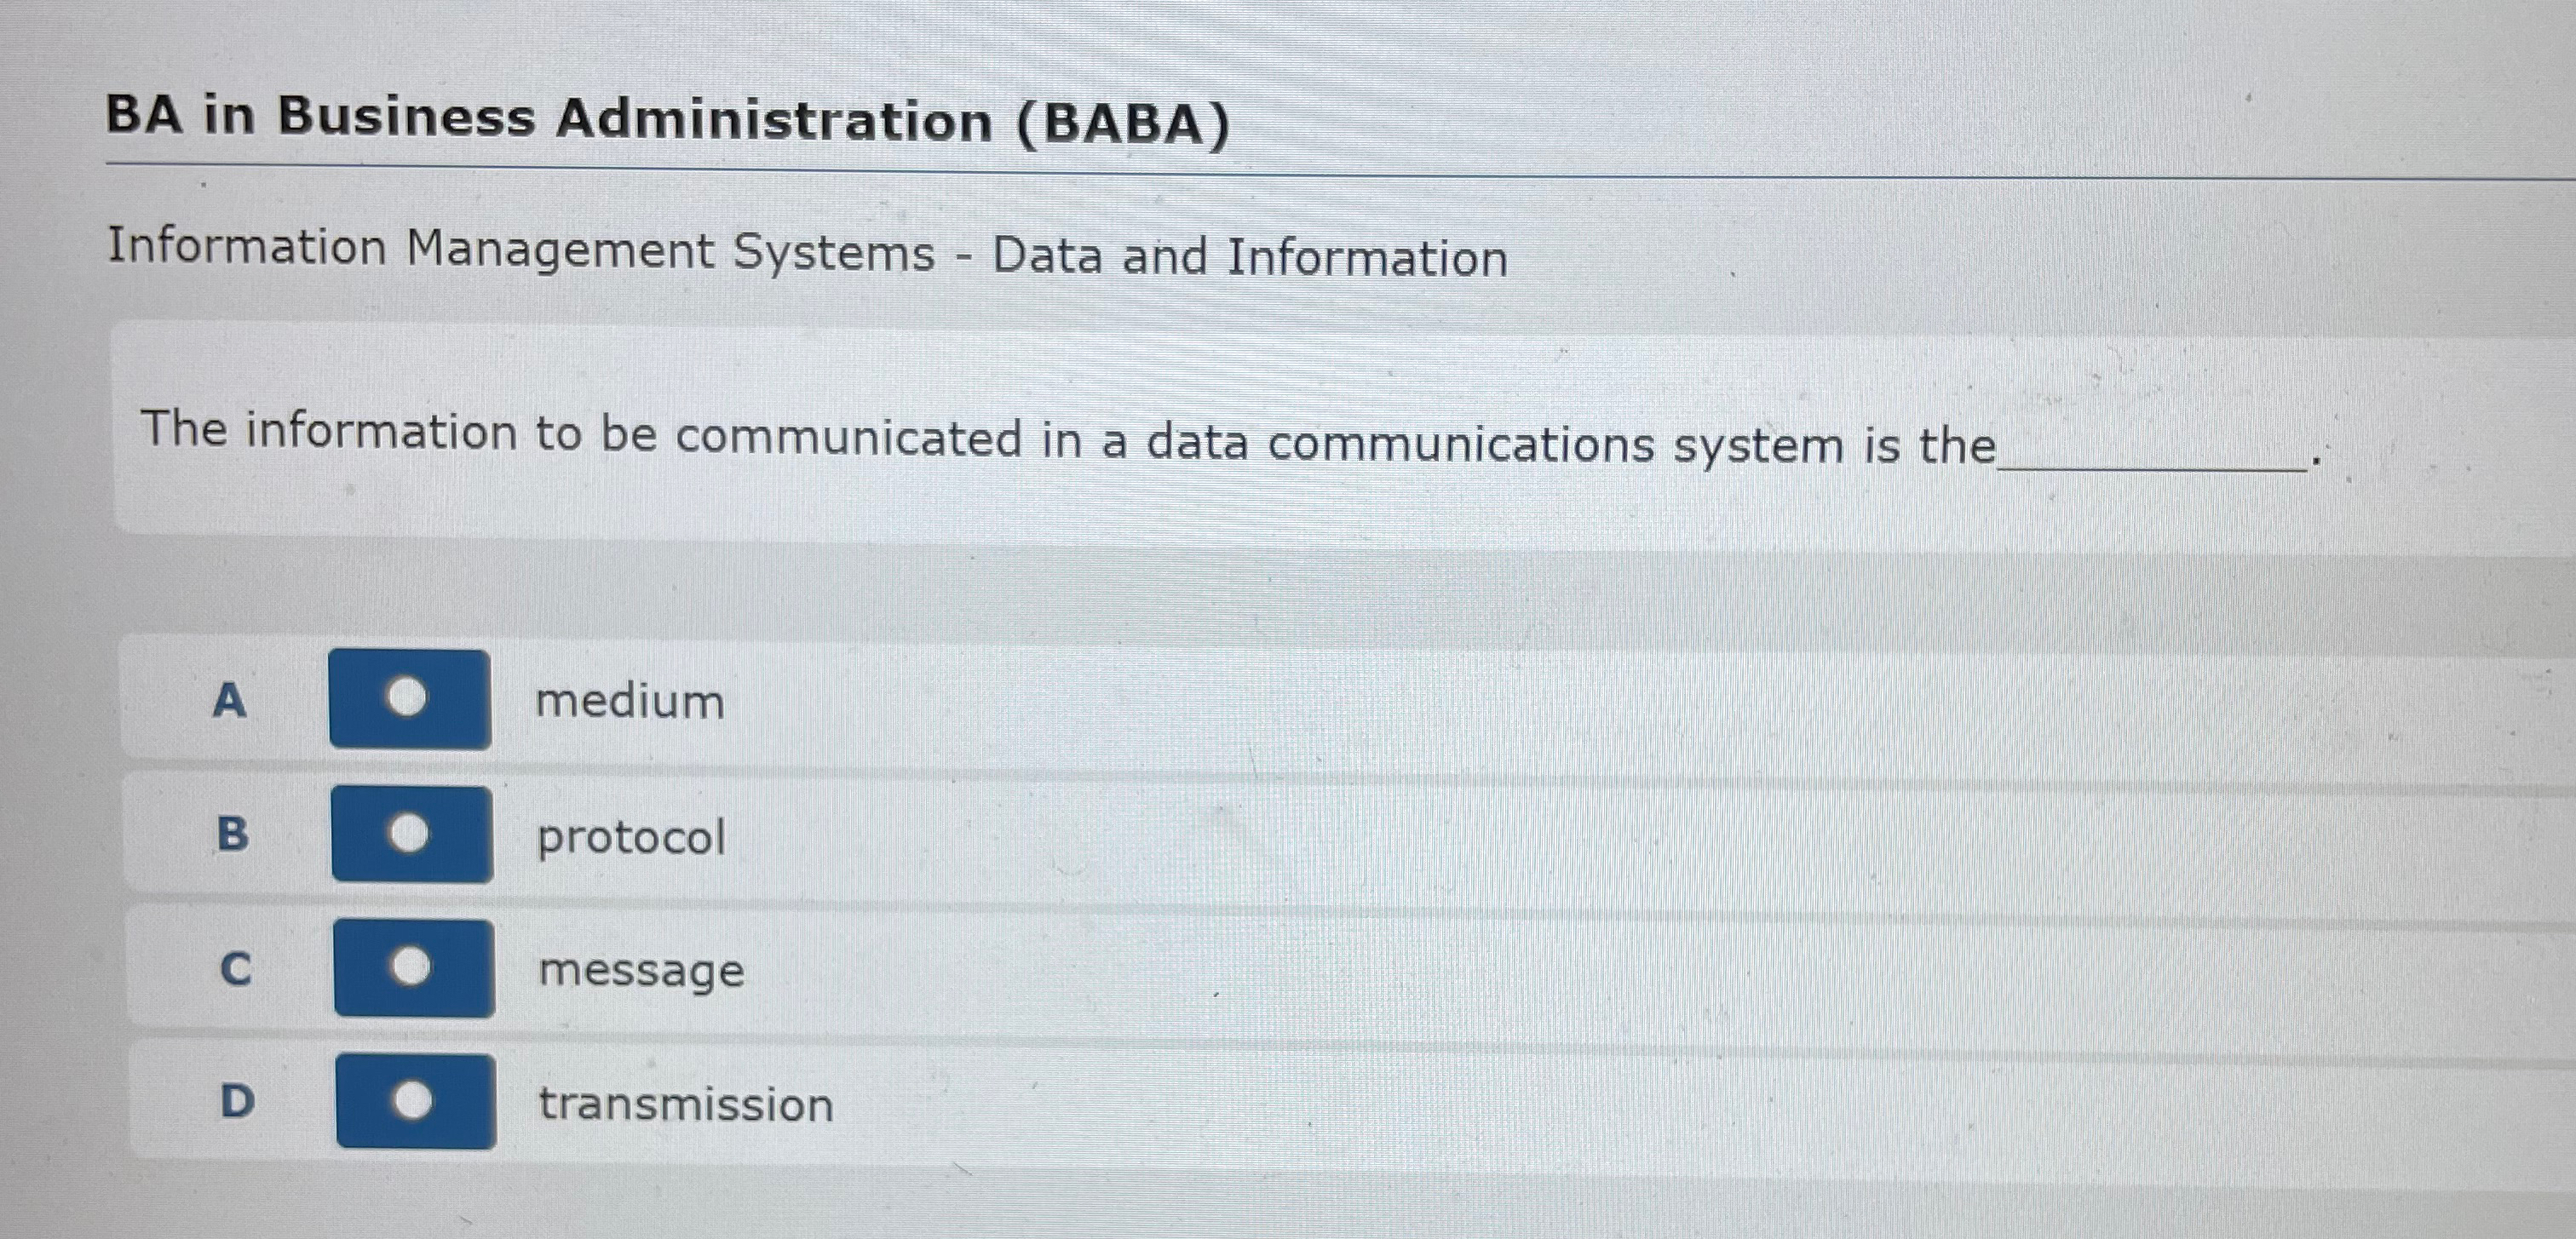
Task: Click the fill-in blank underline in question
Action: coord(2153,463)
